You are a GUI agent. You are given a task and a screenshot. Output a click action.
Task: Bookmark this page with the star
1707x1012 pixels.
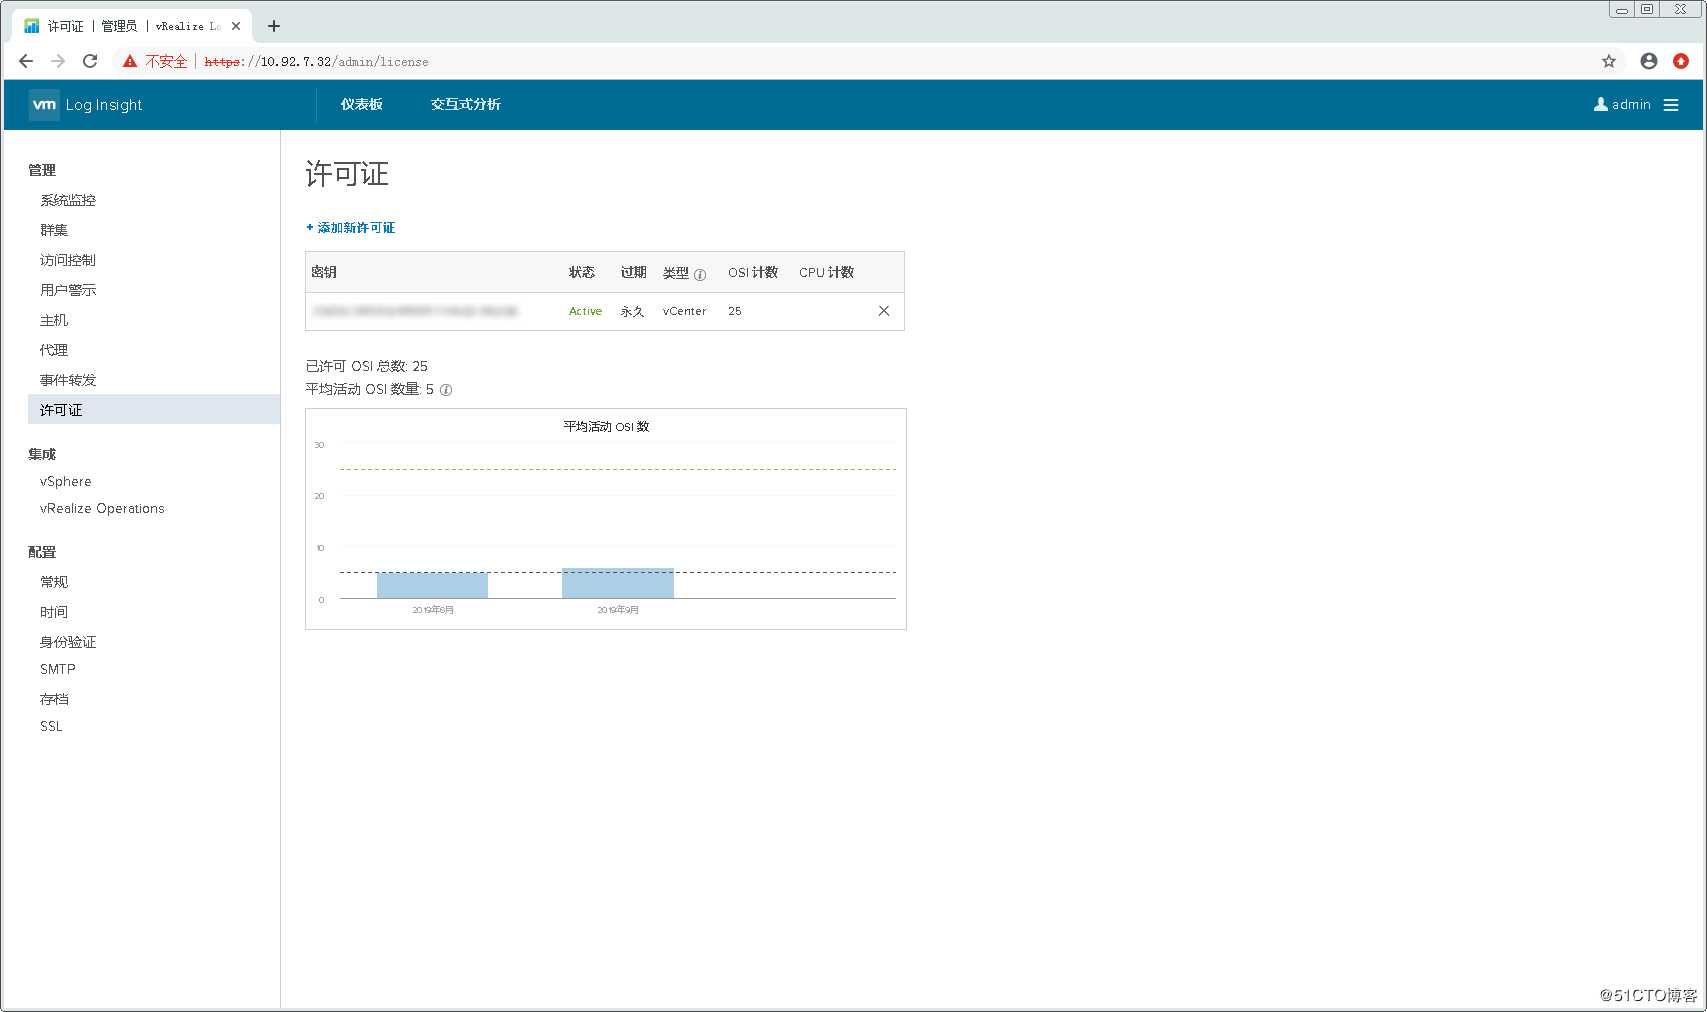[1609, 61]
